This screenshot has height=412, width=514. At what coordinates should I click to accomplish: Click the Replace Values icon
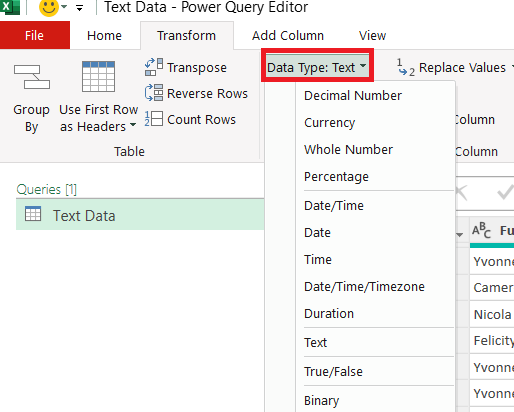pos(406,67)
